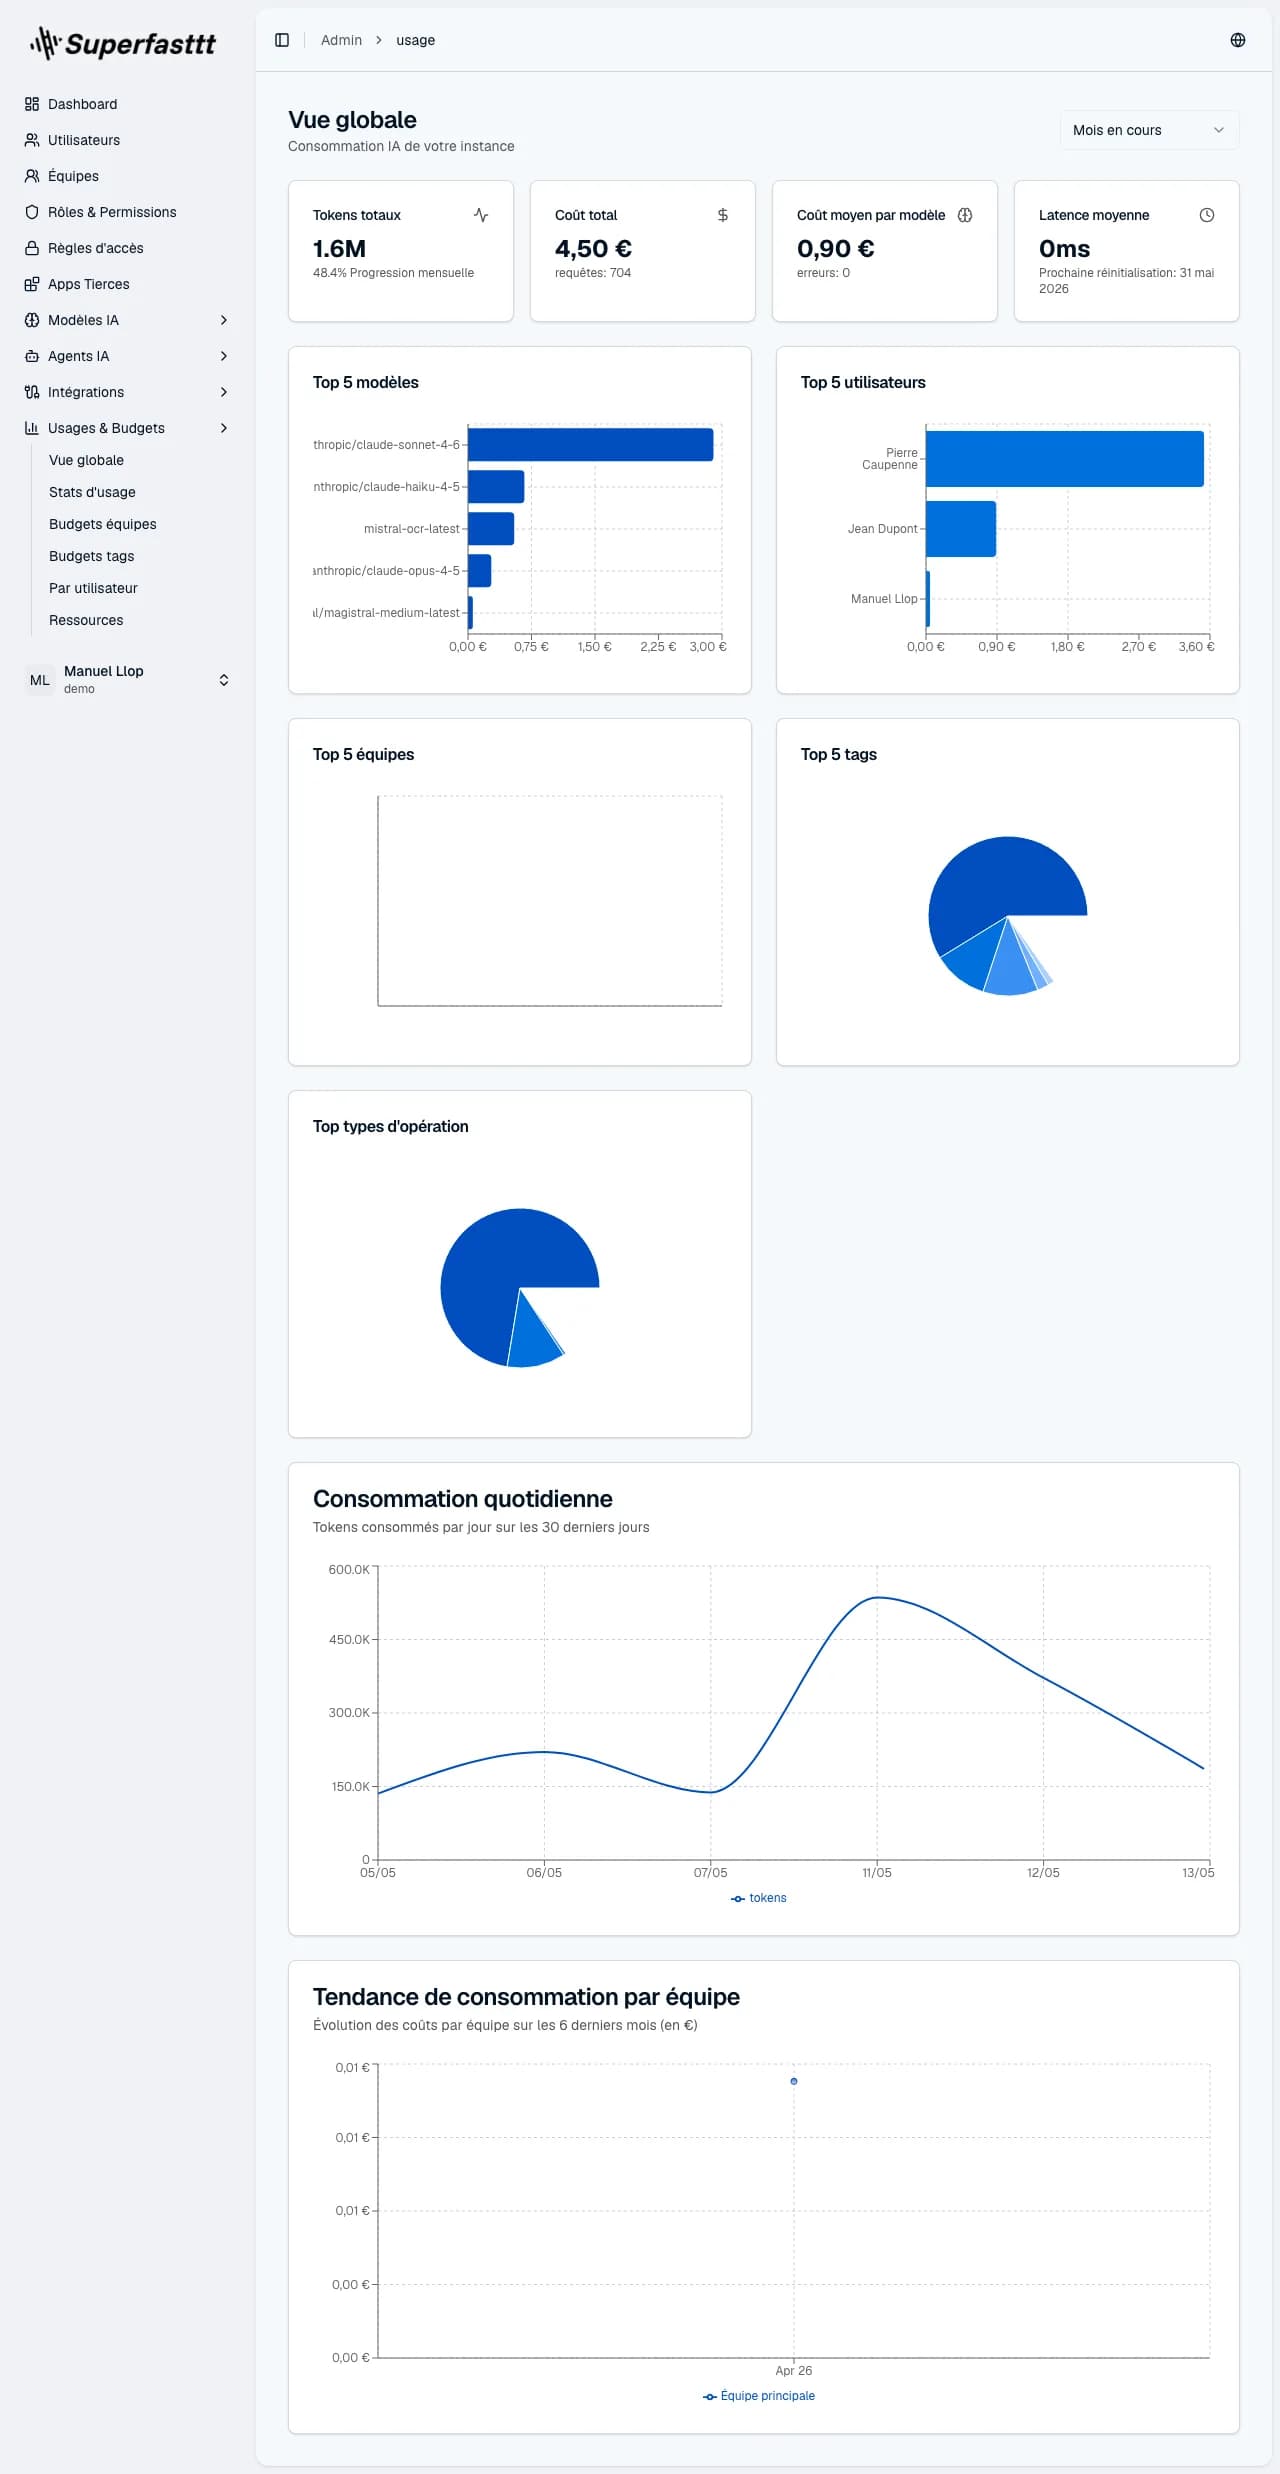Click the Agents IA robot icon
This screenshot has height=2474, width=1280.
click(32, 356)
